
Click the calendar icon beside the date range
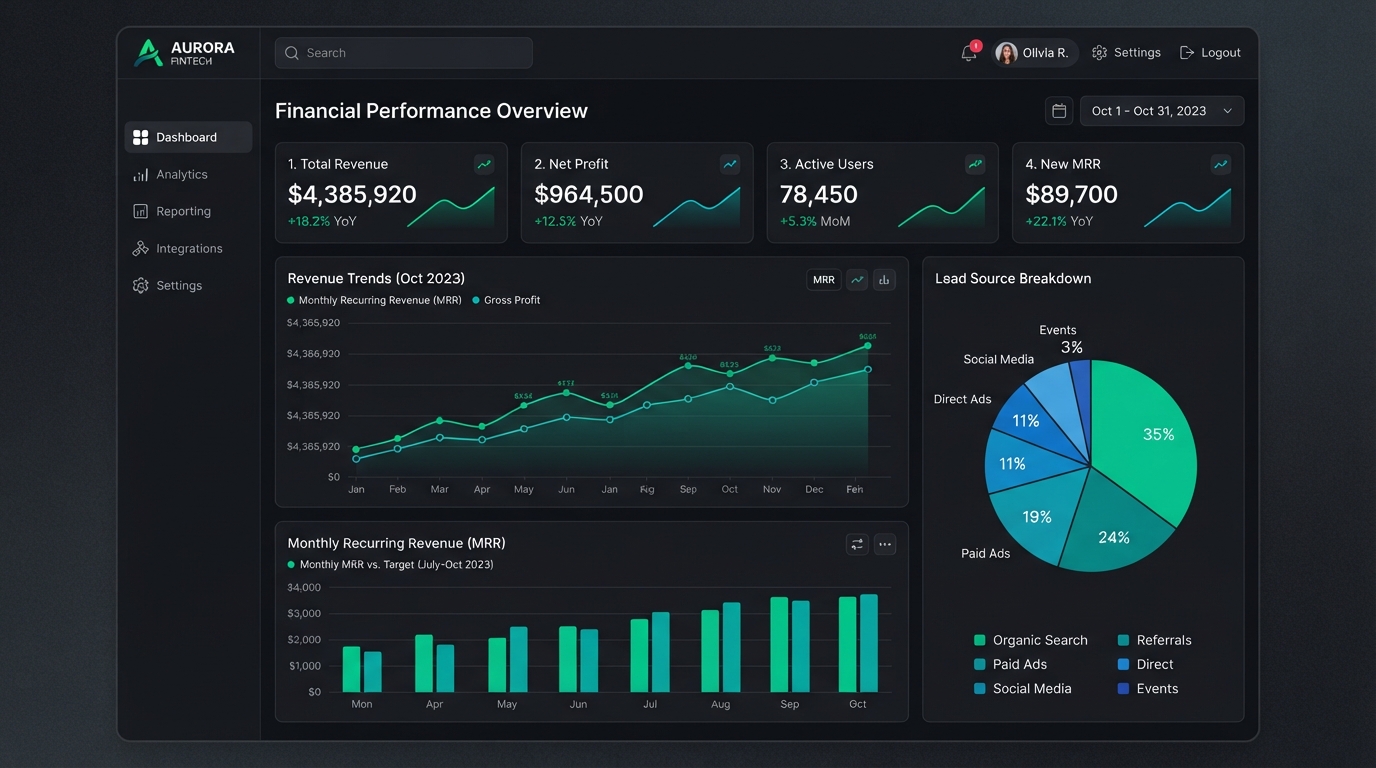click(x=1059, y=111)
